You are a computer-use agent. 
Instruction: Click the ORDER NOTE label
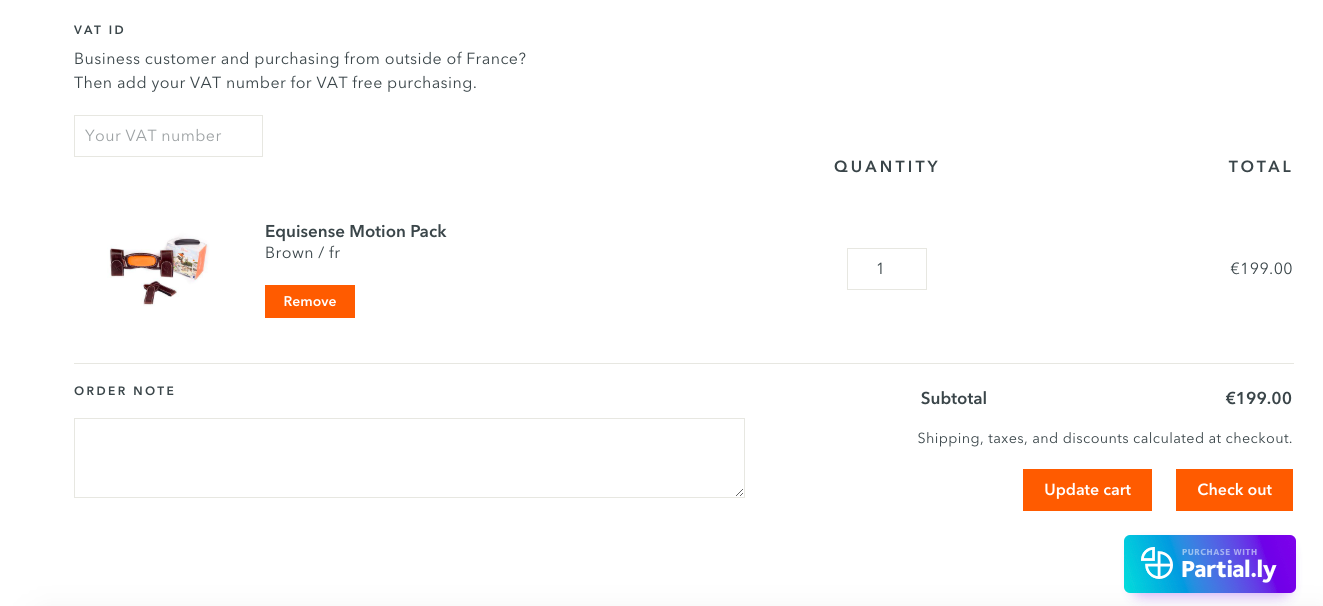click(125, 391)
